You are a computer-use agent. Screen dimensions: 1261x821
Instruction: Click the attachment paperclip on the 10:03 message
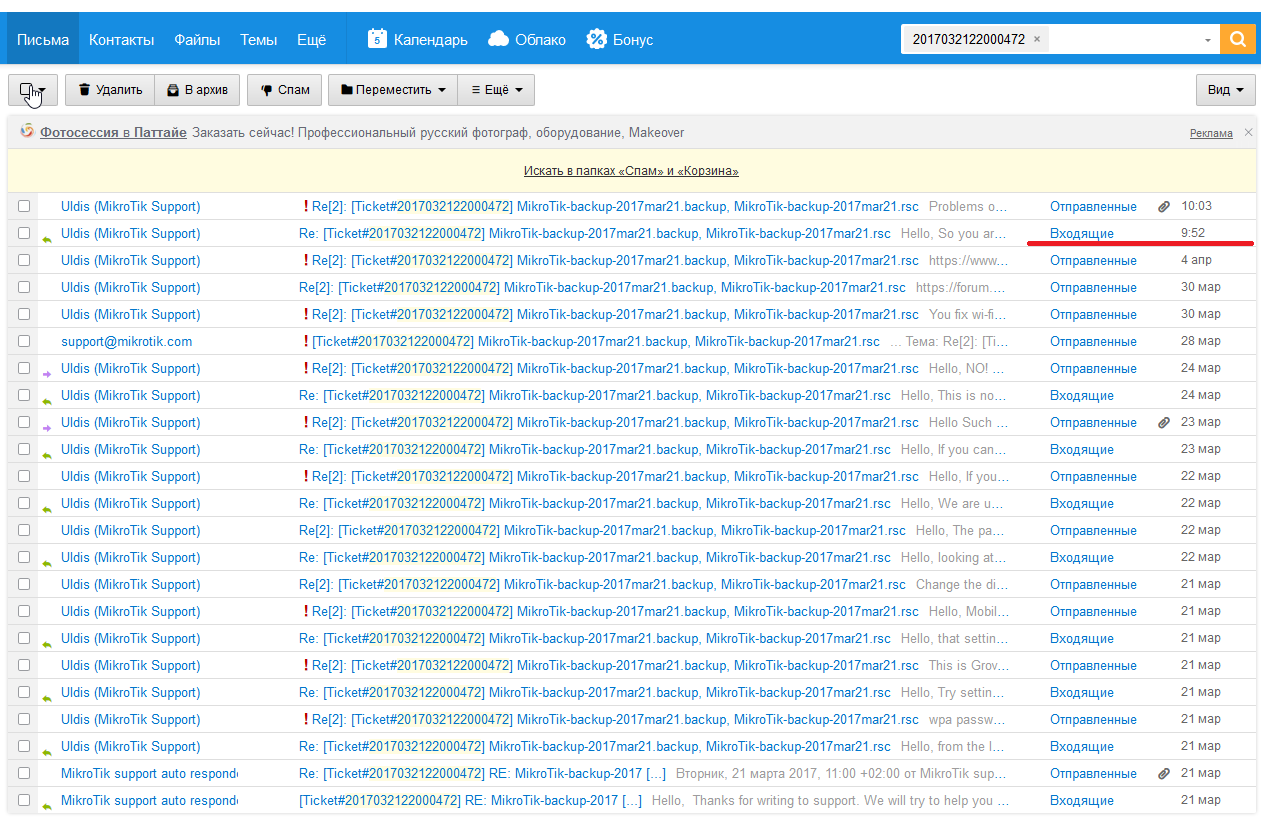[1164, 207]
